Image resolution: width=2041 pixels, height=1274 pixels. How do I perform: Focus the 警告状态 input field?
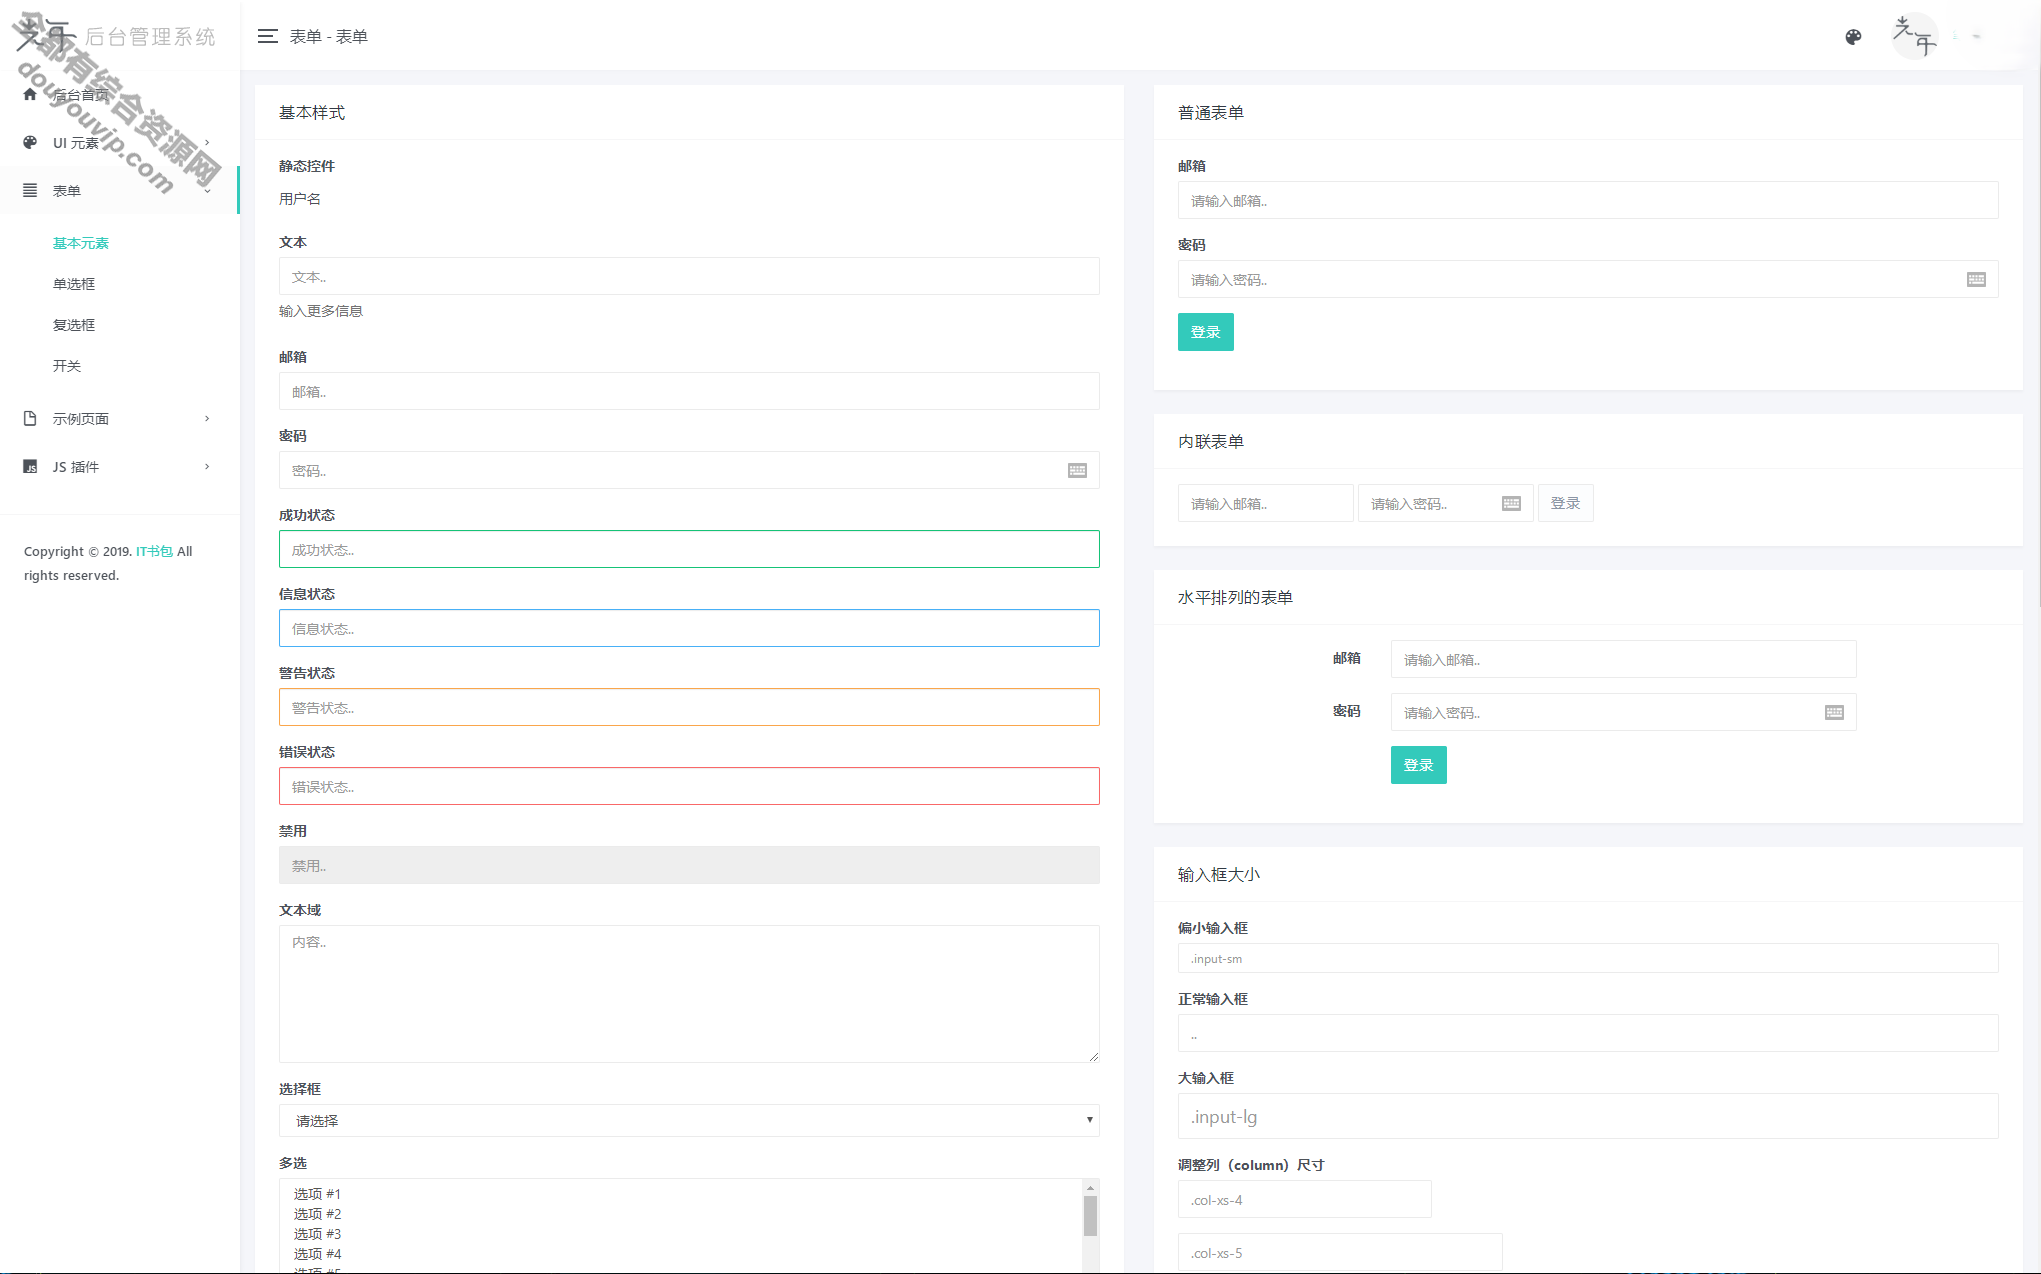tap(689, 707)
